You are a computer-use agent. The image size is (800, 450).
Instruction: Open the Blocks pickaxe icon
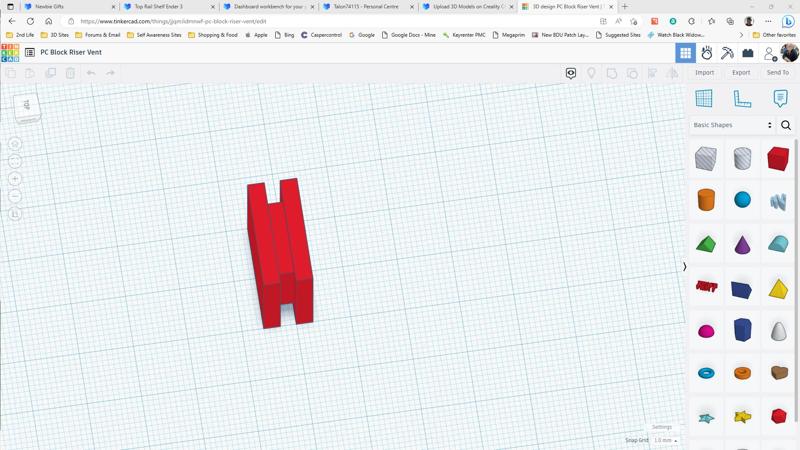pos(727,53)
